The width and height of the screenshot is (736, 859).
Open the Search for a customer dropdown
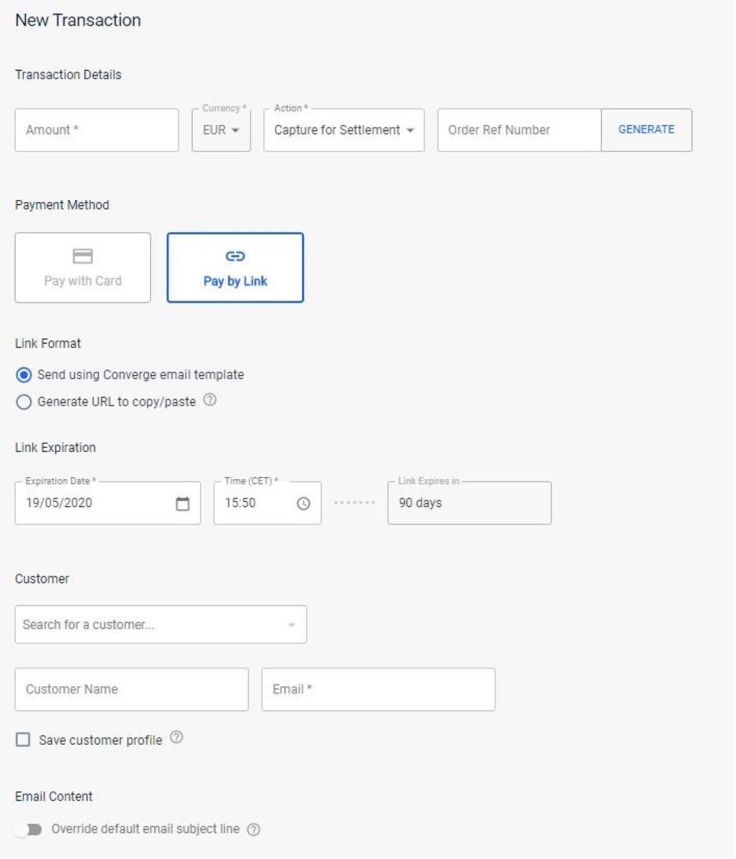click(x=161, y=625)
